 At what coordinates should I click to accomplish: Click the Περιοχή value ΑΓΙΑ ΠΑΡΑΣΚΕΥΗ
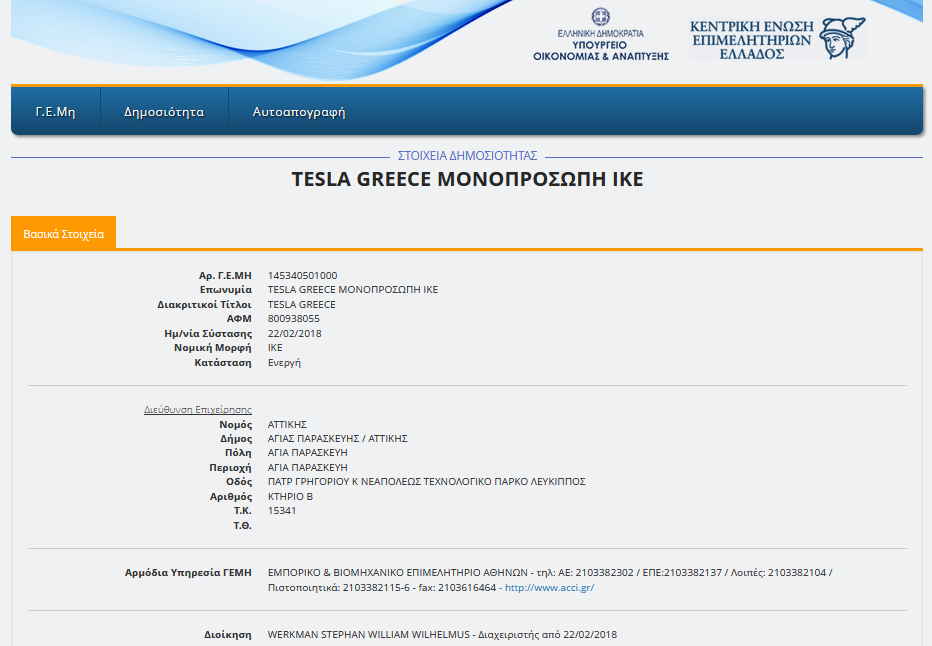307,468
